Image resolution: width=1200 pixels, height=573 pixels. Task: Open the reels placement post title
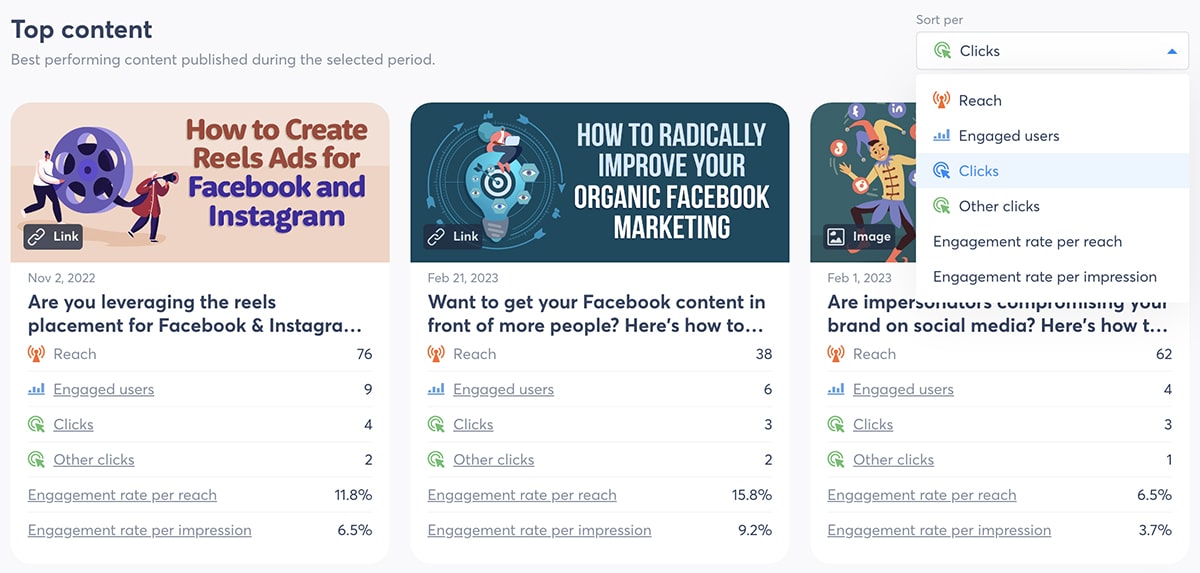point(195,313)
